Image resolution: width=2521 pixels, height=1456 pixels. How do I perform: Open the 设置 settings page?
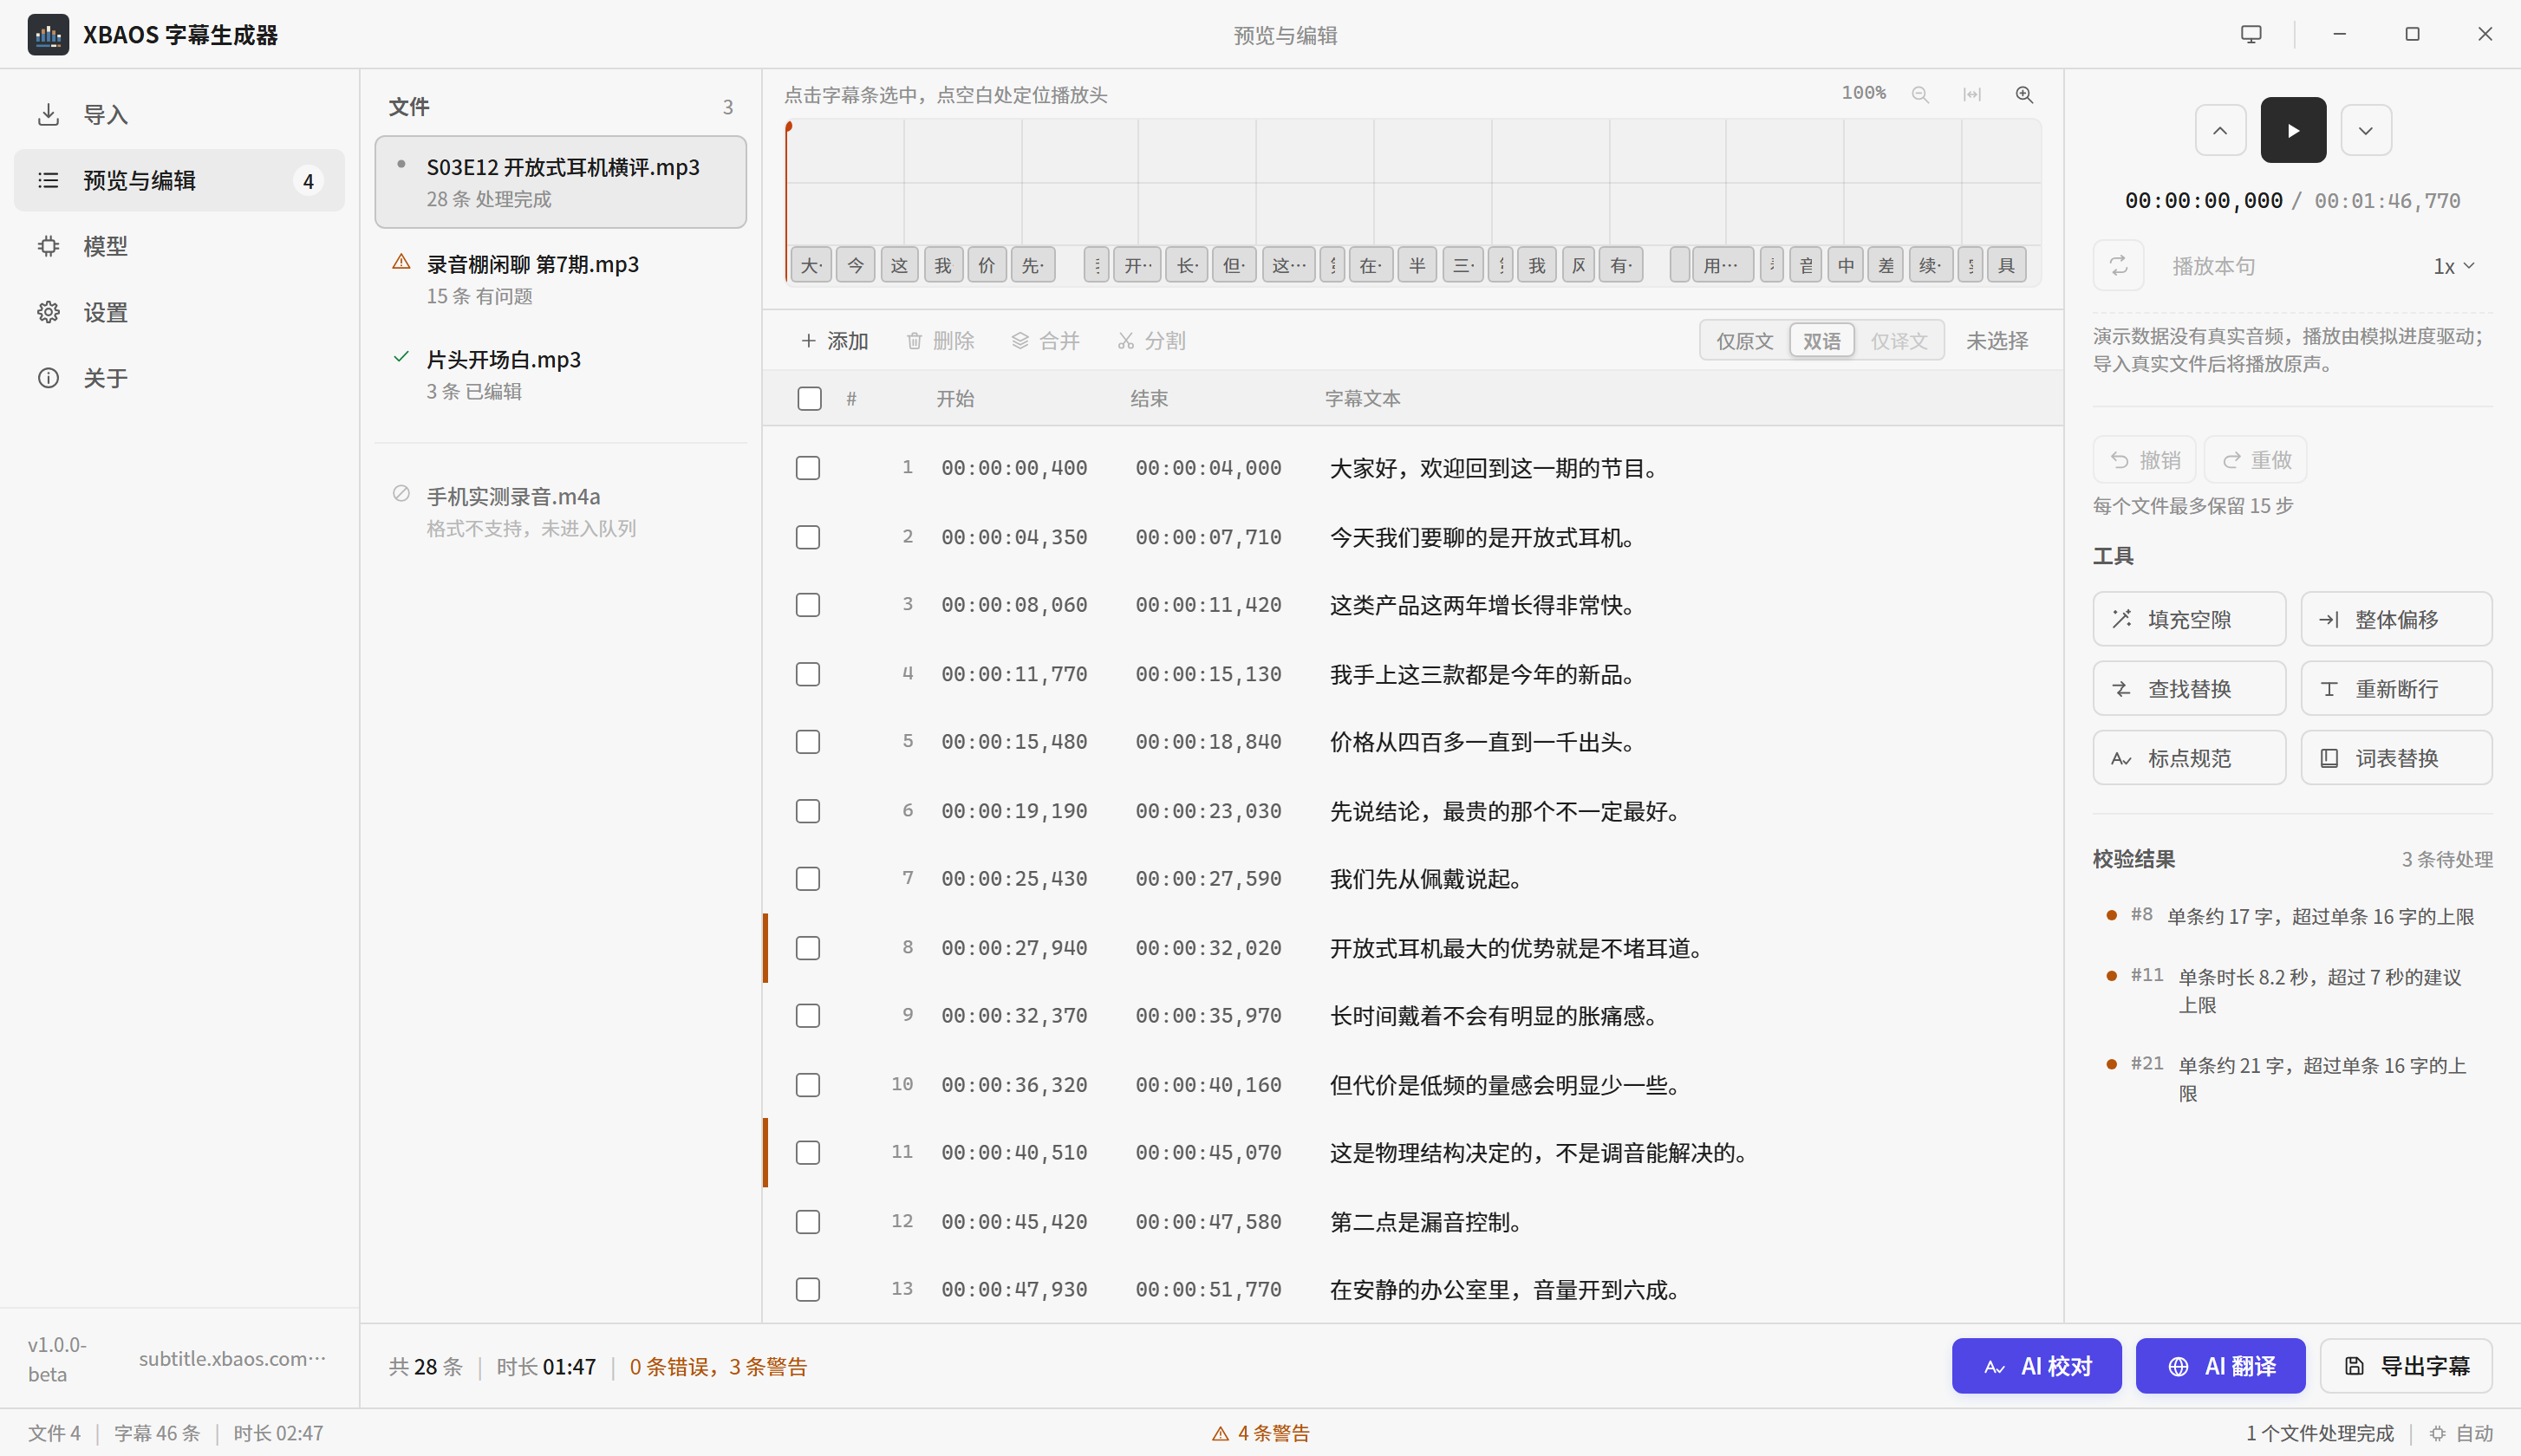179,312
